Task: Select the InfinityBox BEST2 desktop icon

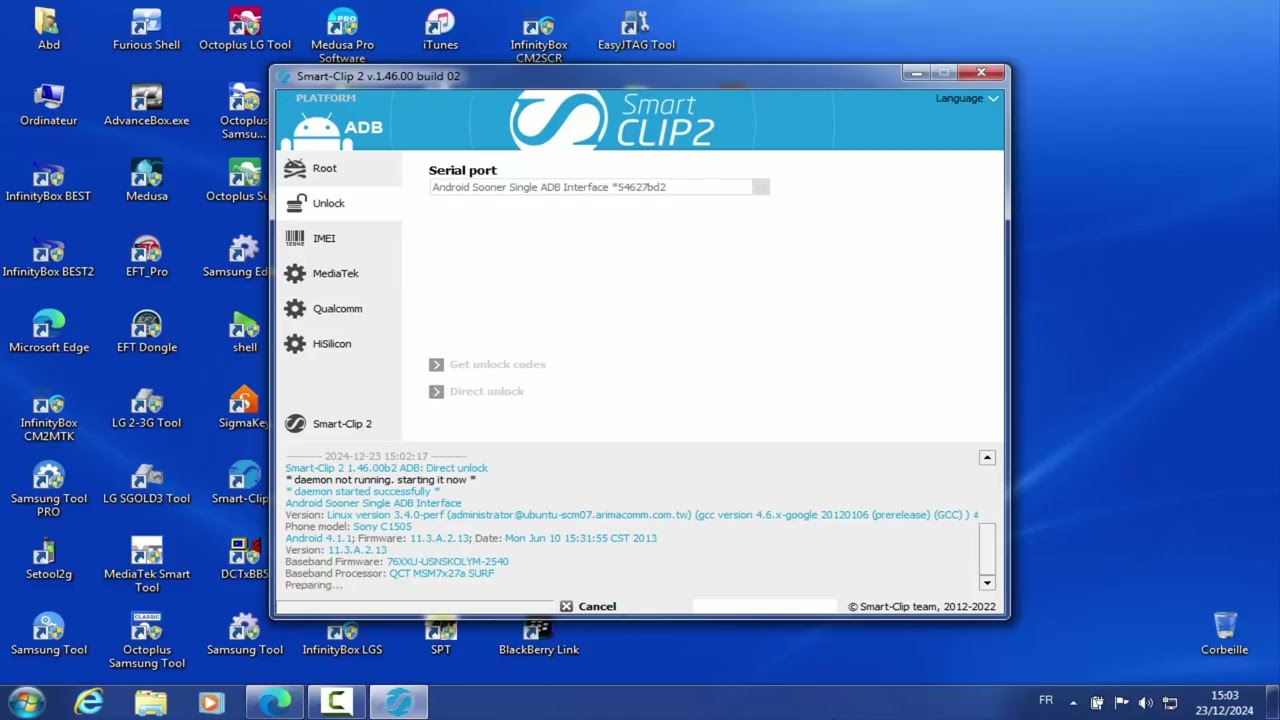Action: point(48,256)
